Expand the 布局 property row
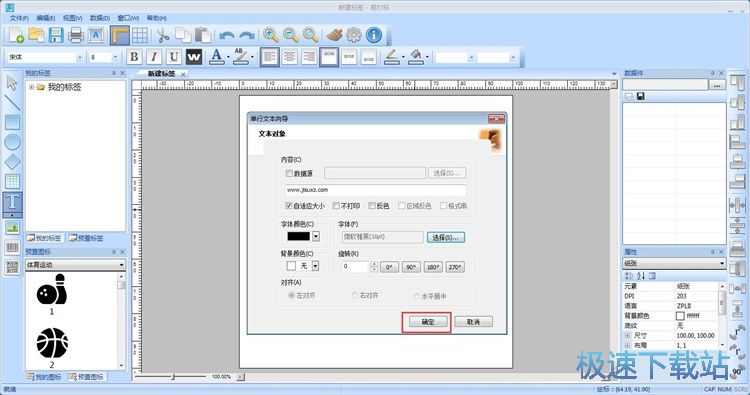Screen dimensions: 750x395 628,345
